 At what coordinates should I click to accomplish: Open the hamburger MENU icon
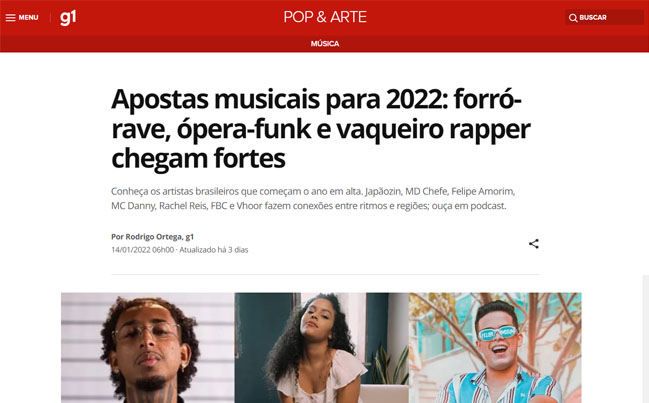[x=10, y=17]
